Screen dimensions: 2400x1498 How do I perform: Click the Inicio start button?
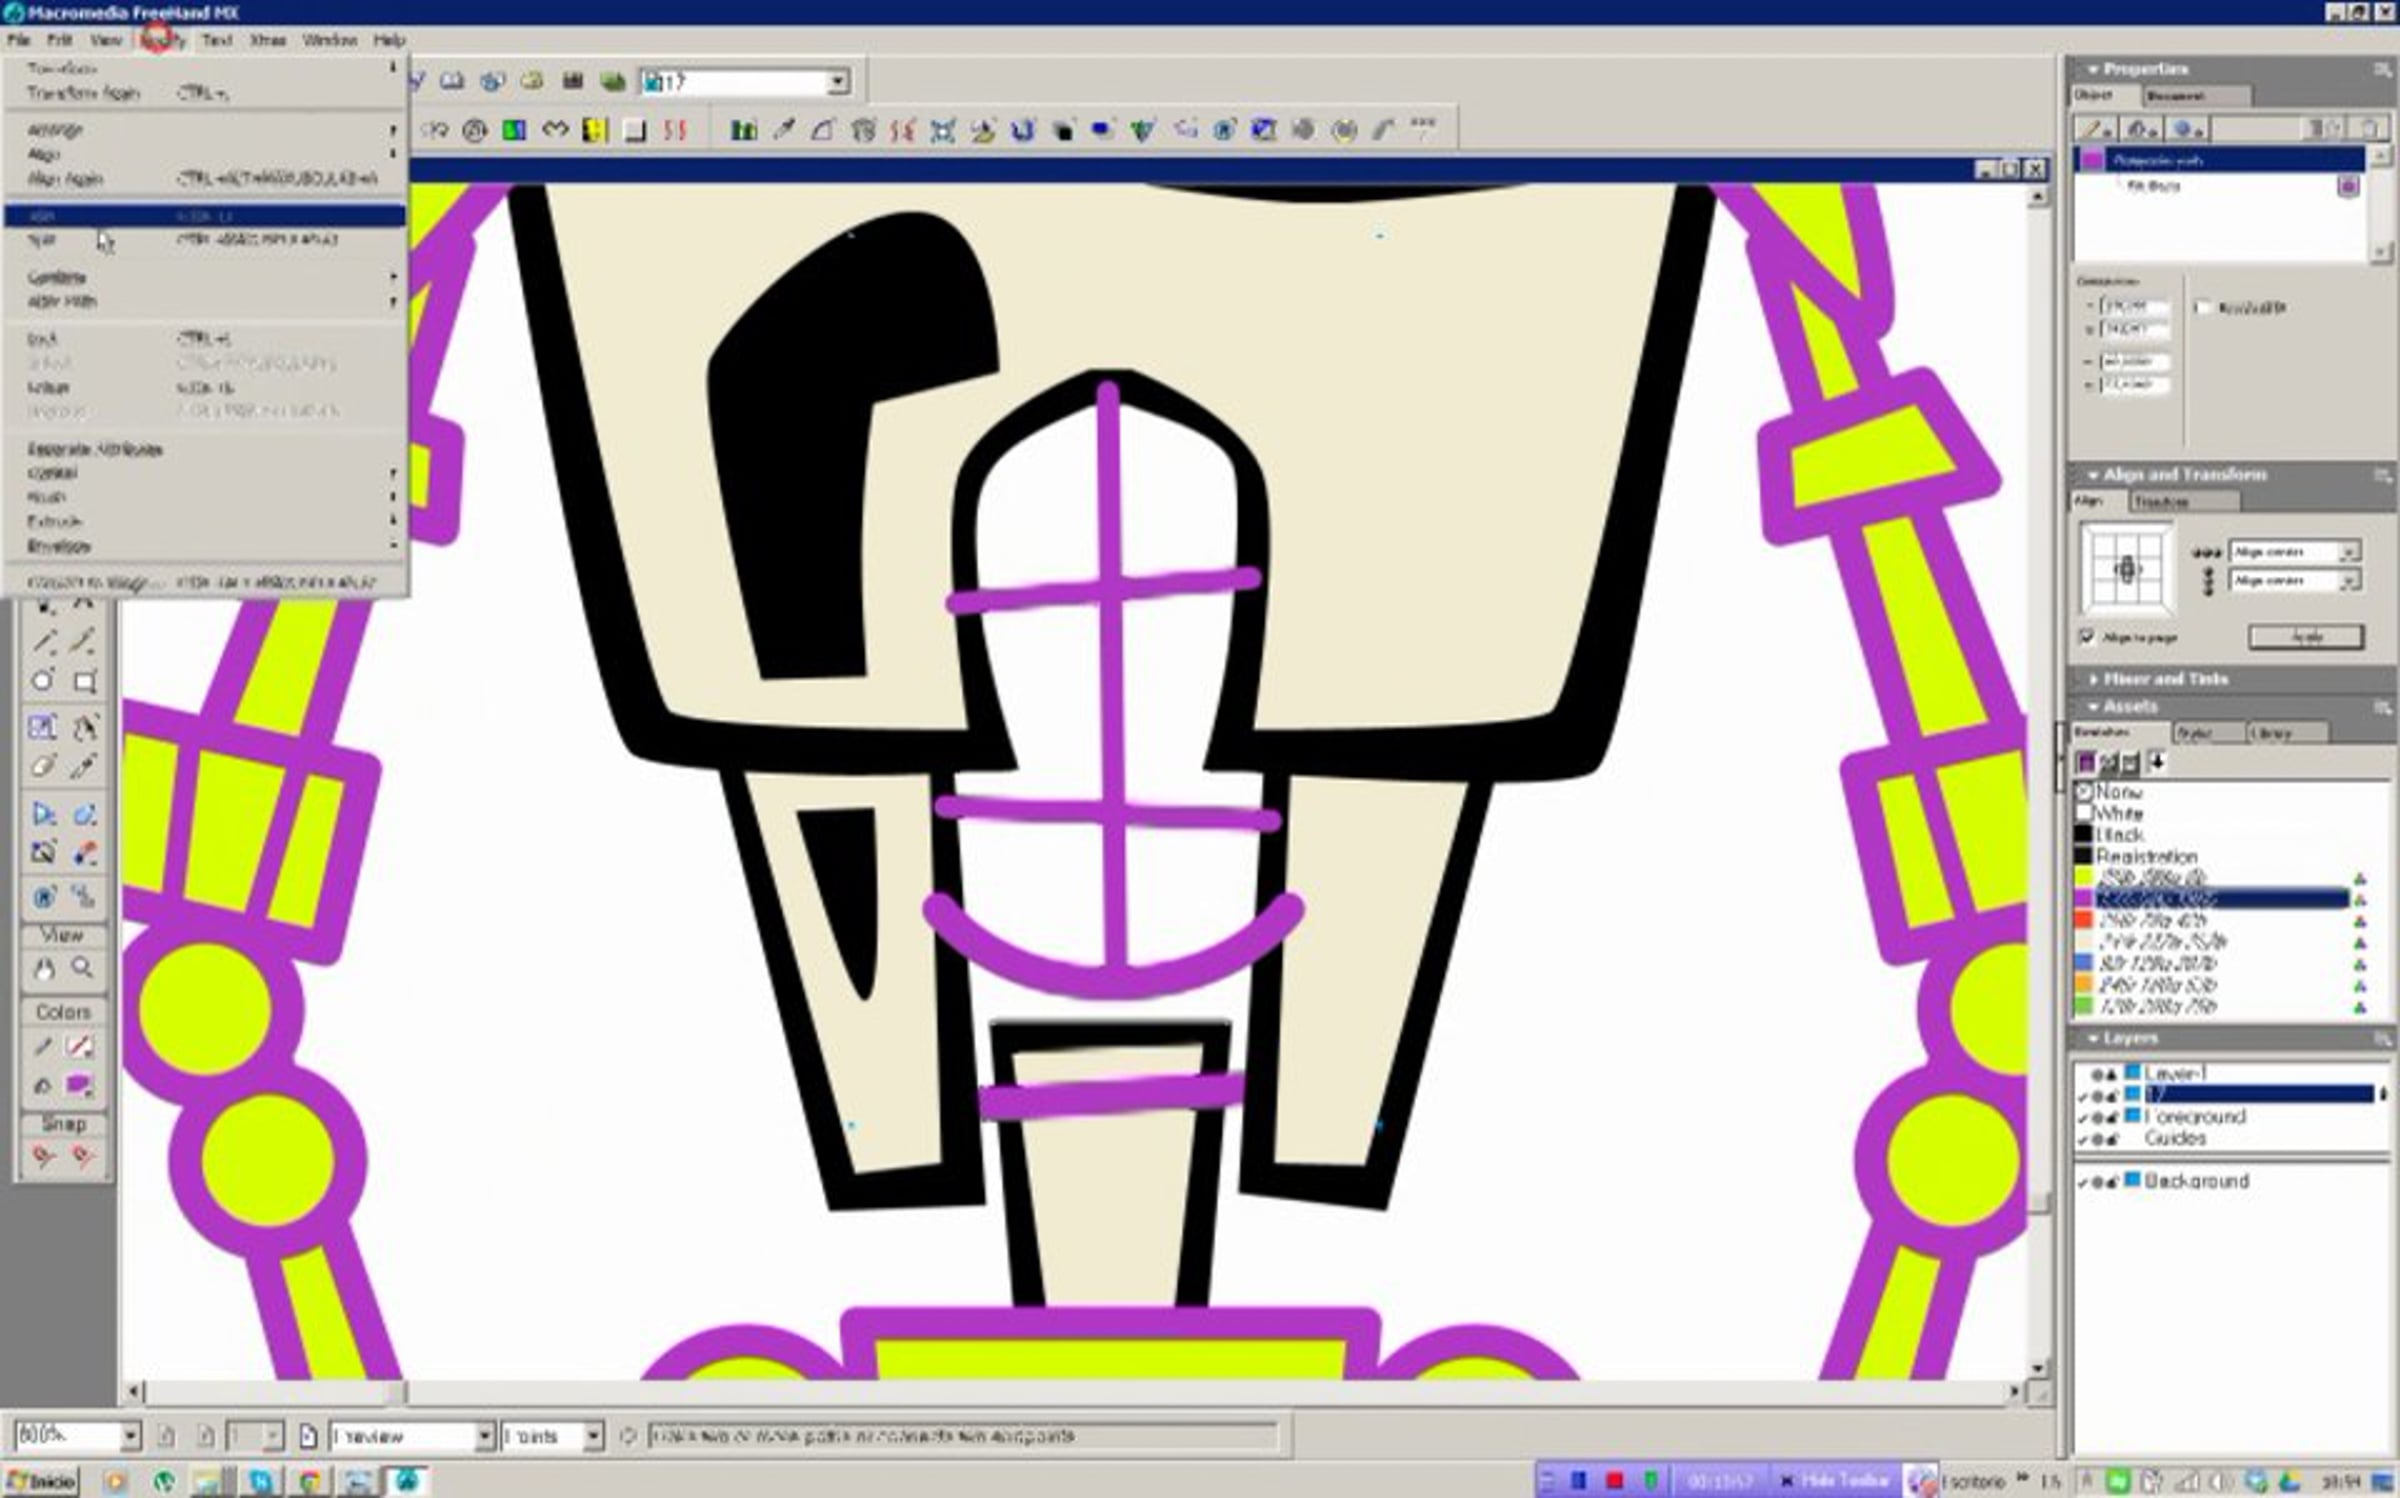41,1481
